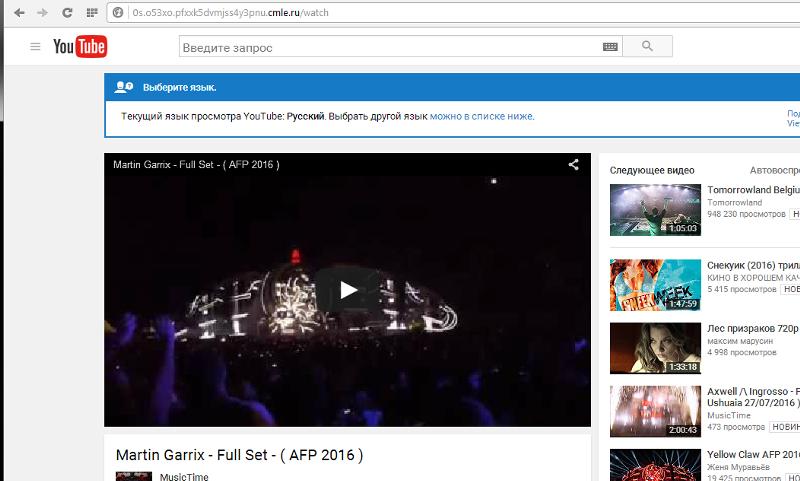Open the 'Лес призраков 720p' title link
Screen dimensions: 800x481
click(753, 328)
